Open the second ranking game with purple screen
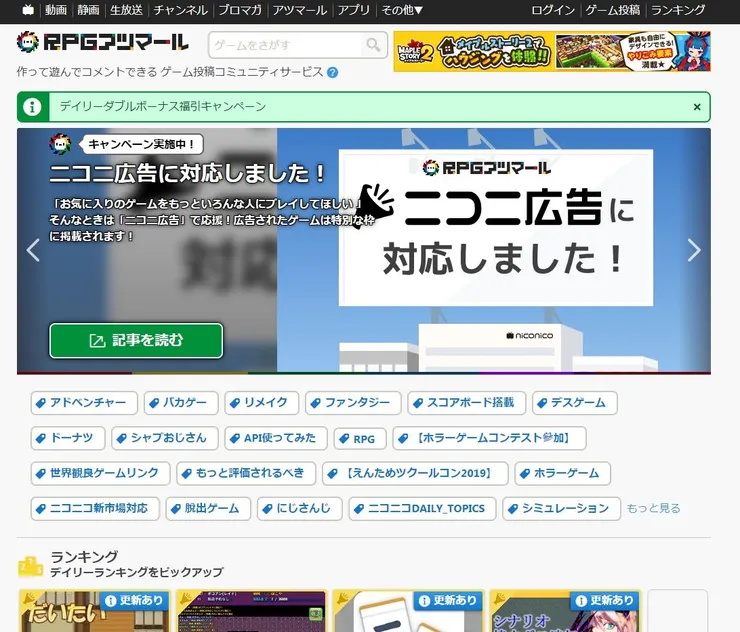The image size is (740, 632). tap(252, 611)
